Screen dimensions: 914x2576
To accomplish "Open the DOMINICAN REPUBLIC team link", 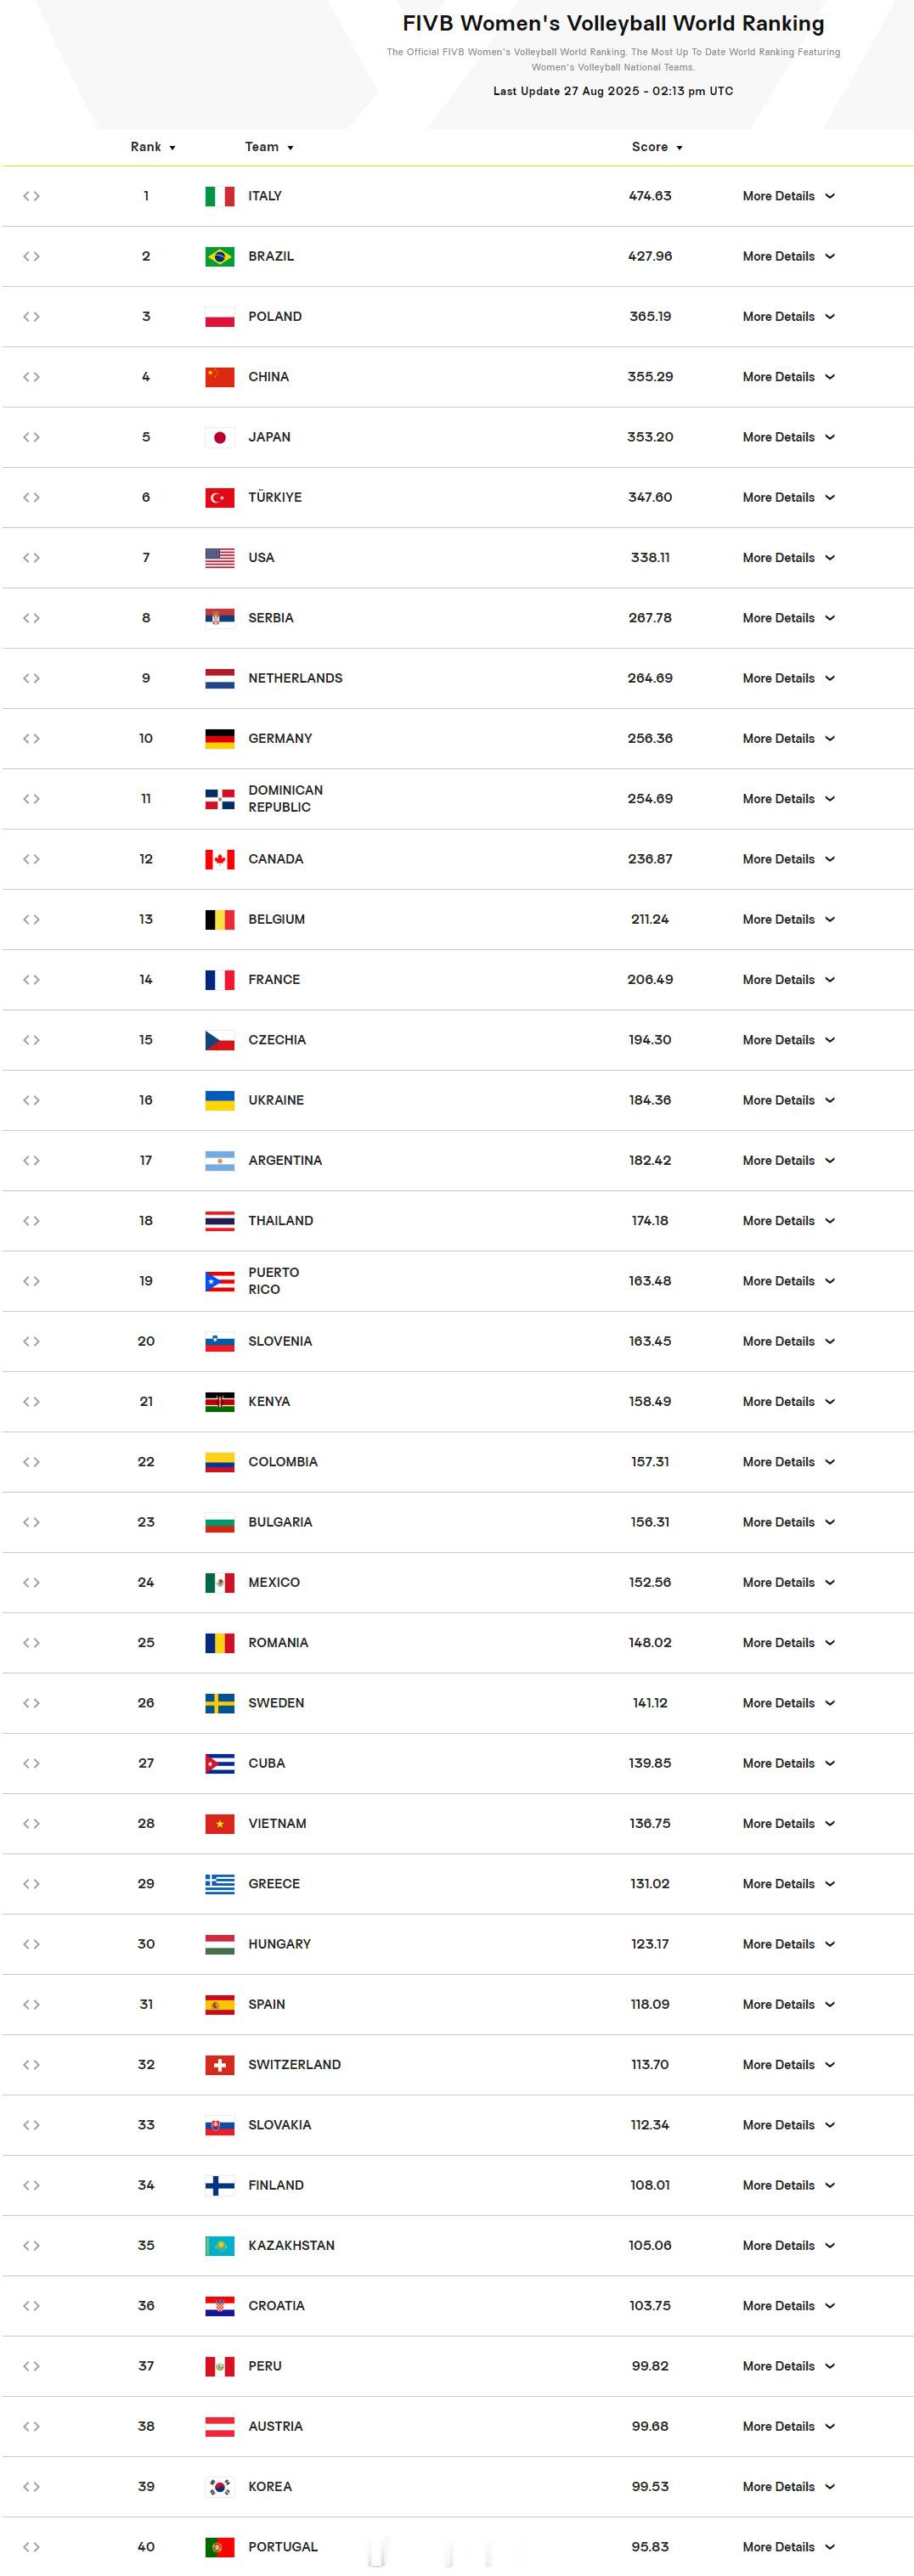I will [x=286, y=798].
